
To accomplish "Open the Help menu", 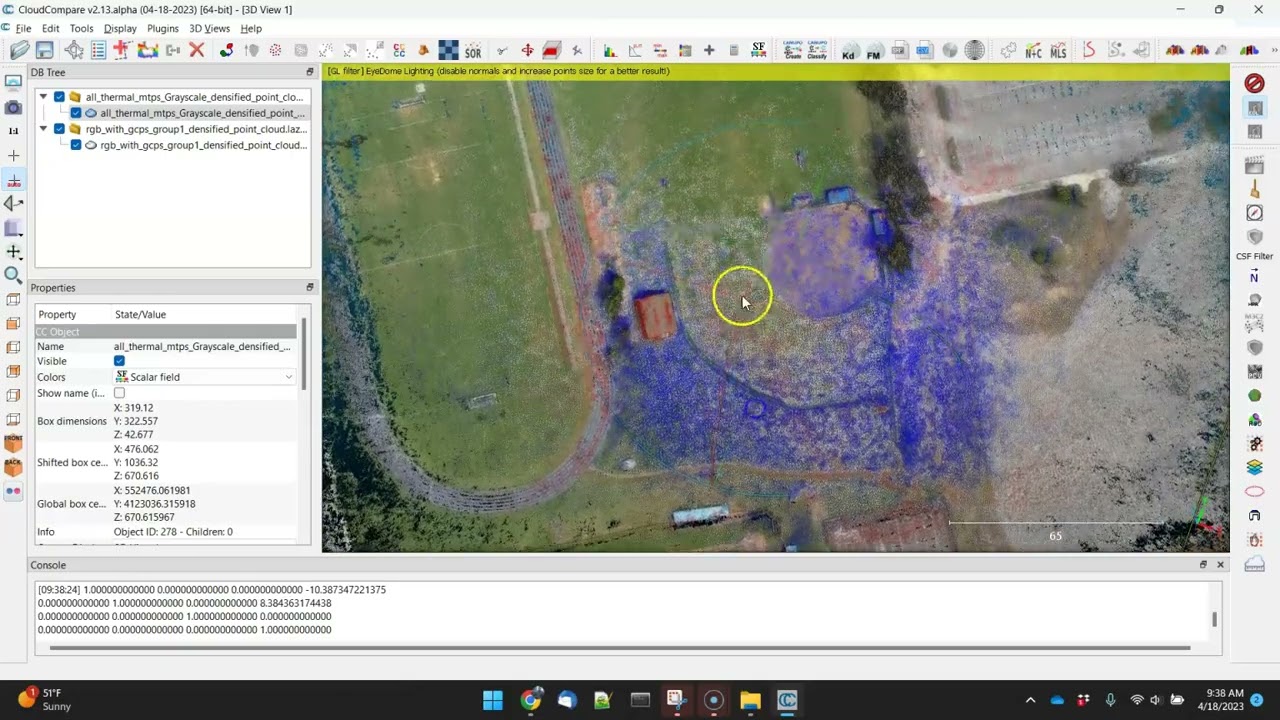I will coord(251,28).
